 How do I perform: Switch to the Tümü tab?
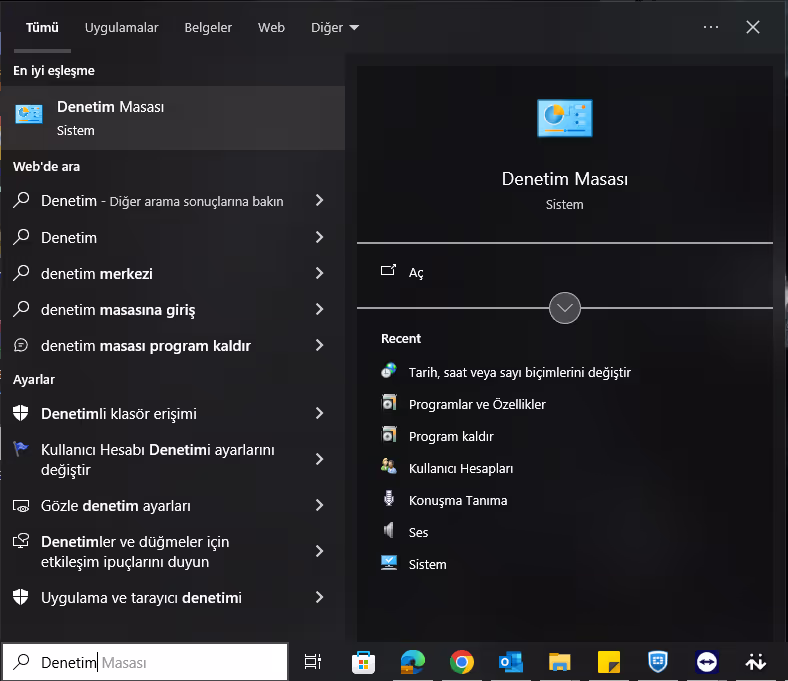[x=42, y=28]
